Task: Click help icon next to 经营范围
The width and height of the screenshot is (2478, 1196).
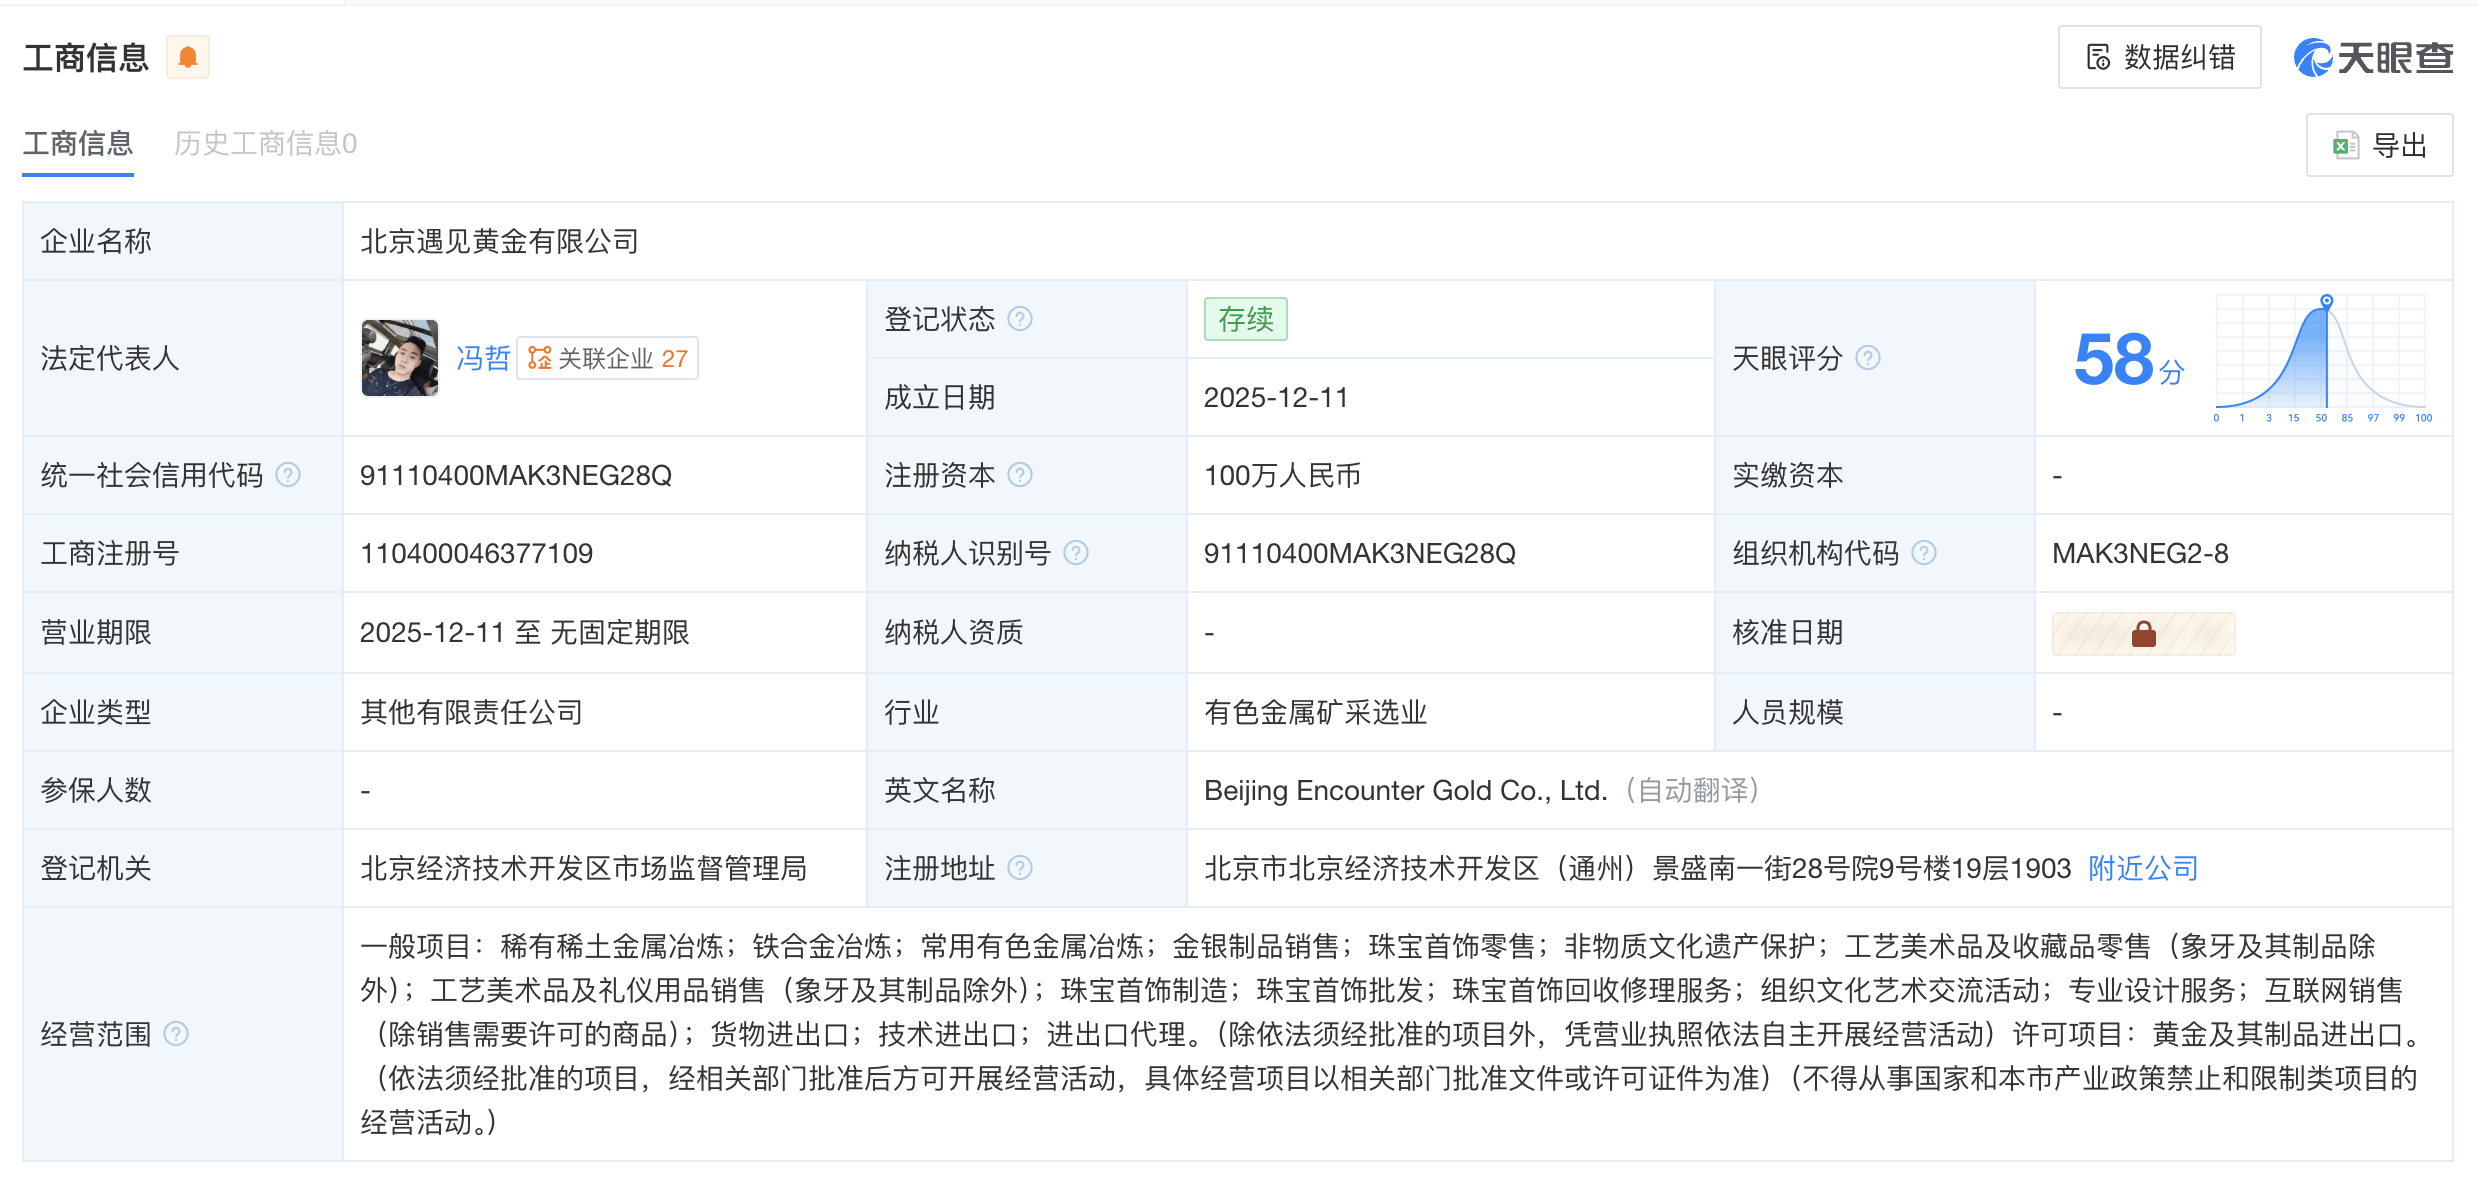Action: tap(176, 1034)
